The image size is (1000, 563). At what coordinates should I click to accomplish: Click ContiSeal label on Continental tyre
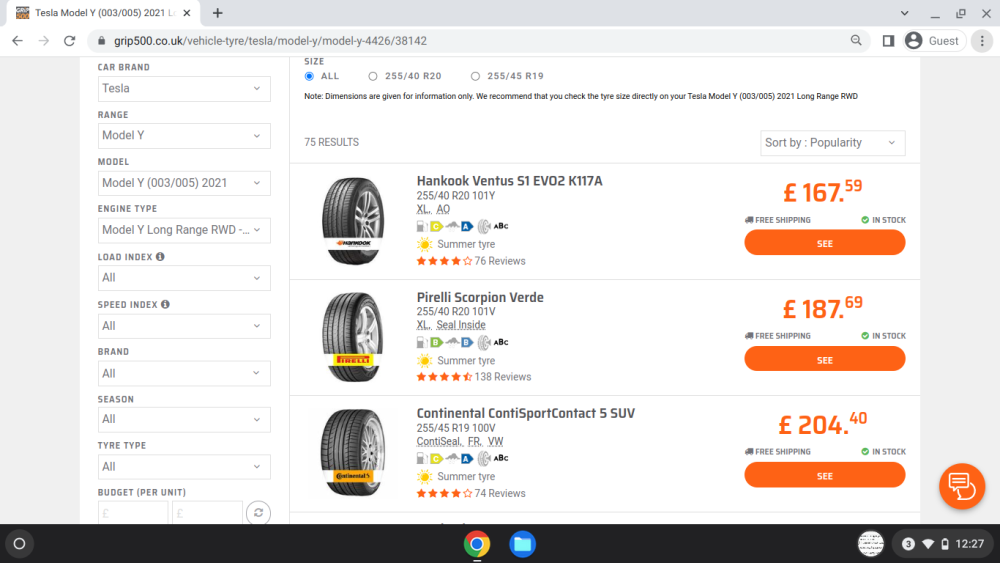pyautogui.click(x=439, y=441)
